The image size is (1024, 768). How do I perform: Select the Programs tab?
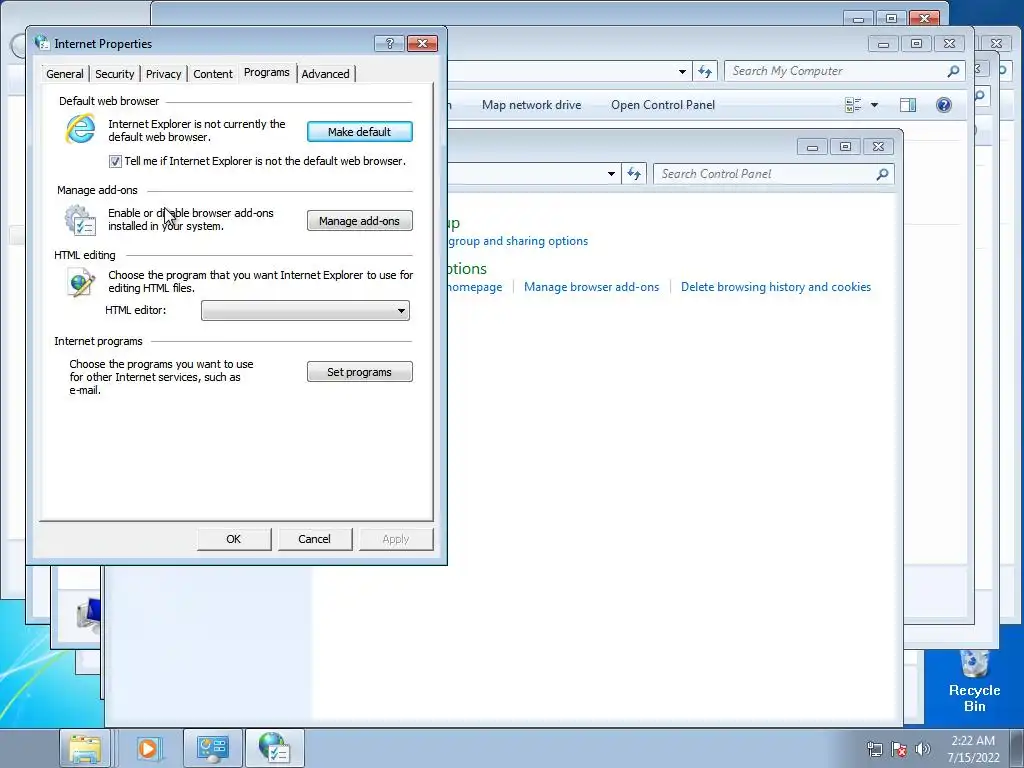266,72
